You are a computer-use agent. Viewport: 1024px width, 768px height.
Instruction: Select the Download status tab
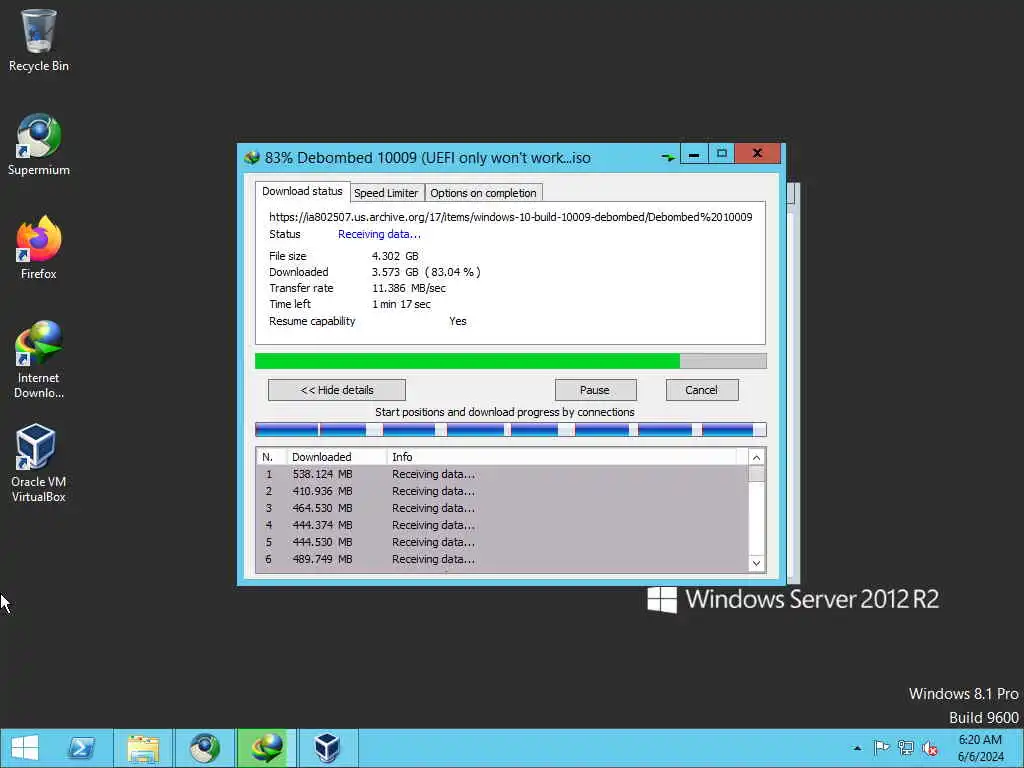pos(302,191)
